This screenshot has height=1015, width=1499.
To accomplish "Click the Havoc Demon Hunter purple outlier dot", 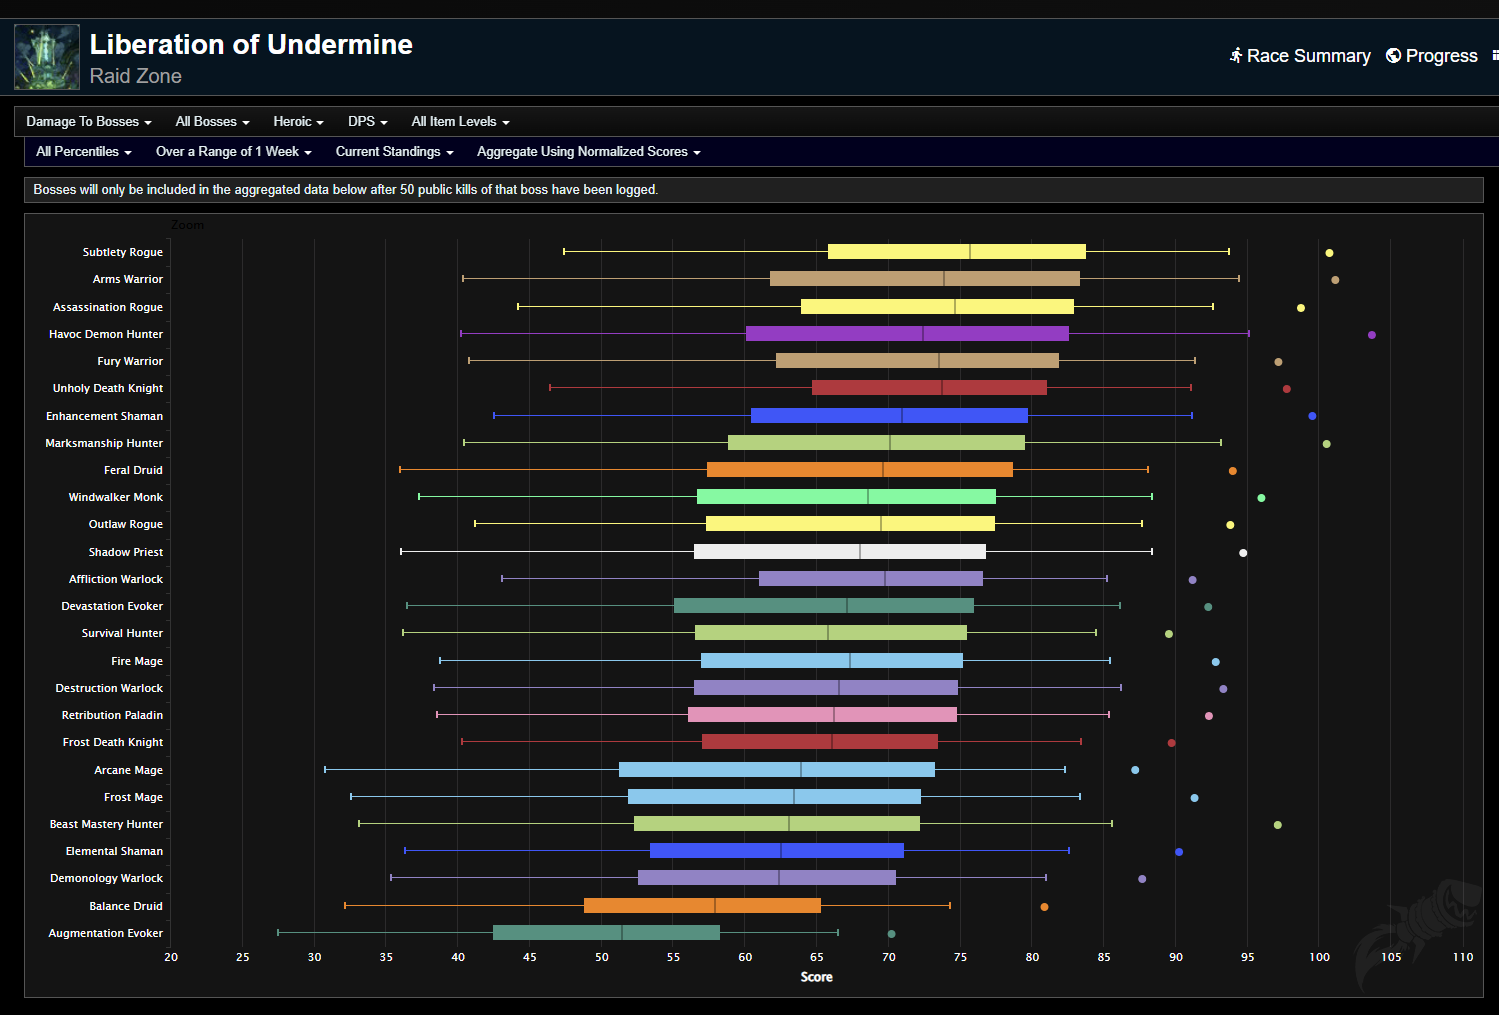I will (x=1371, y=335).
